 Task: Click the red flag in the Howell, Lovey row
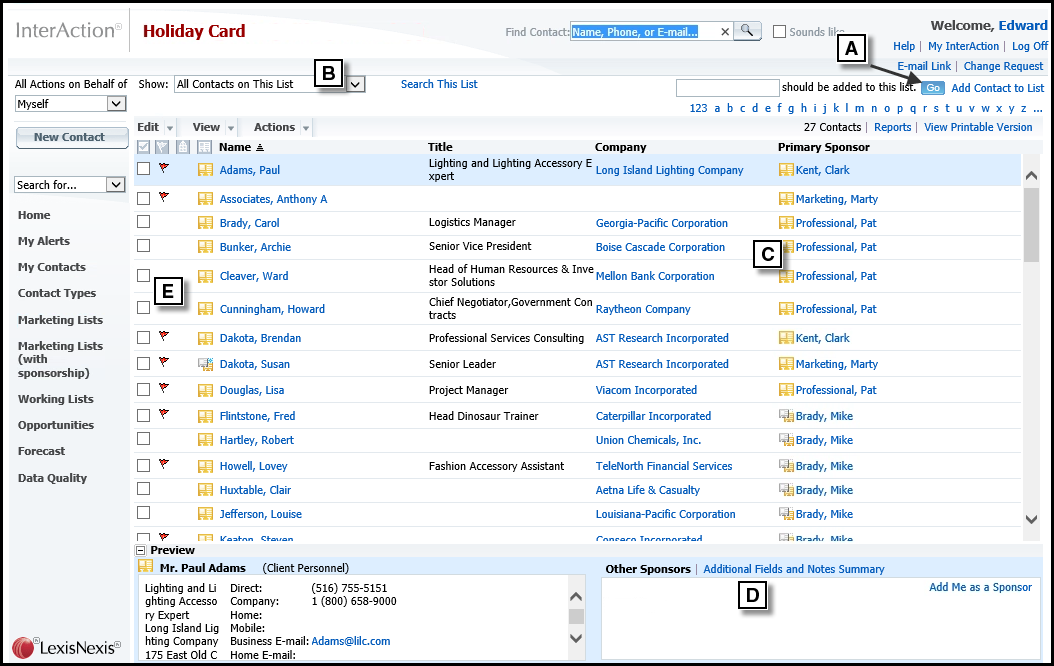tap(163, 463)
